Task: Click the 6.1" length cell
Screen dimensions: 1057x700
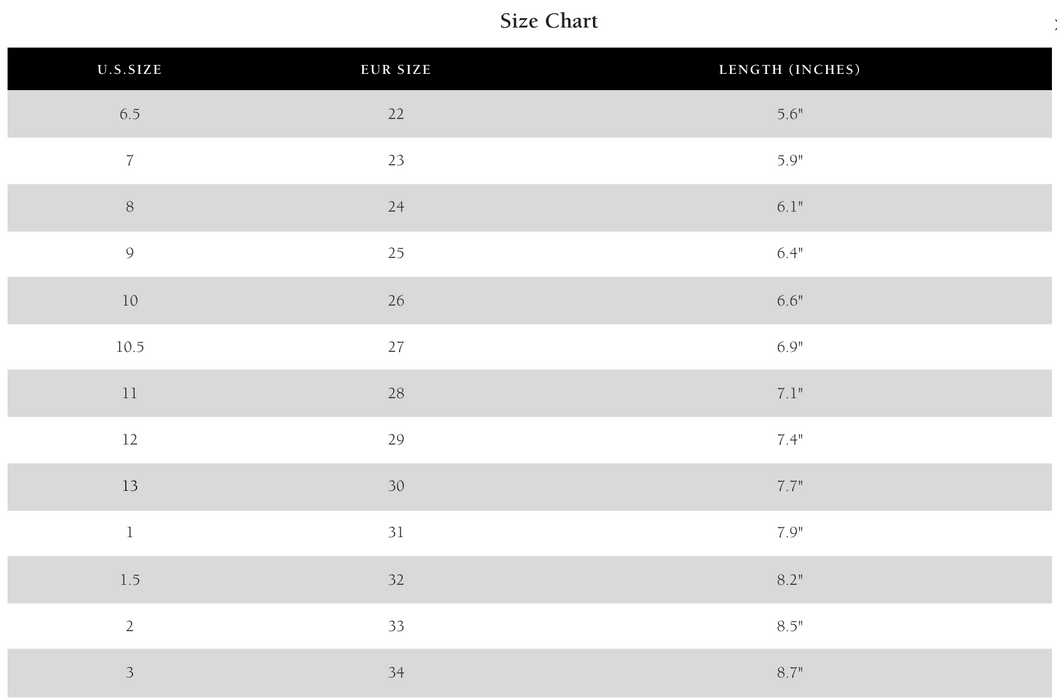Action: click(789, 207)
